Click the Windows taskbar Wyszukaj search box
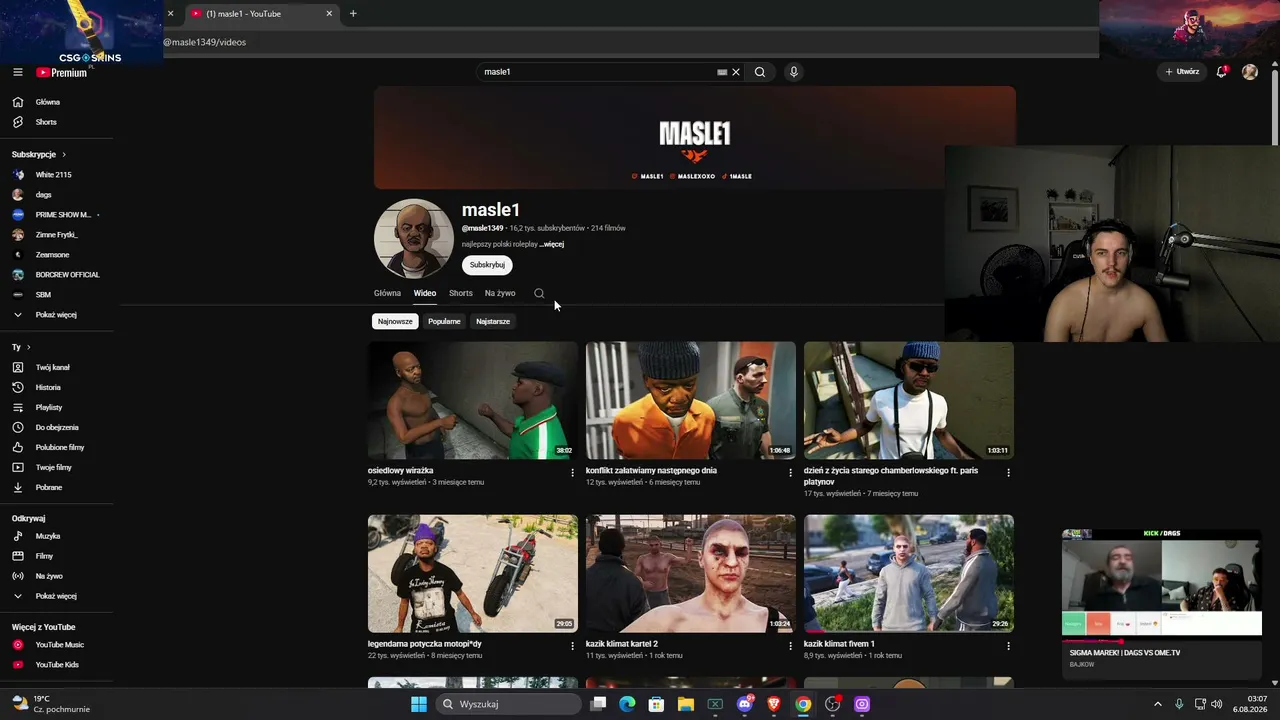 pyautogui.click(x=509, y=704)
